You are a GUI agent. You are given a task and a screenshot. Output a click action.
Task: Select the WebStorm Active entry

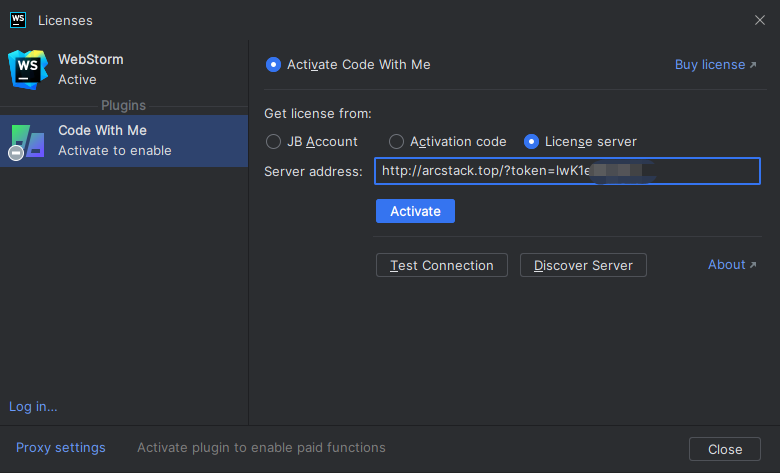[x=124, y=70]
